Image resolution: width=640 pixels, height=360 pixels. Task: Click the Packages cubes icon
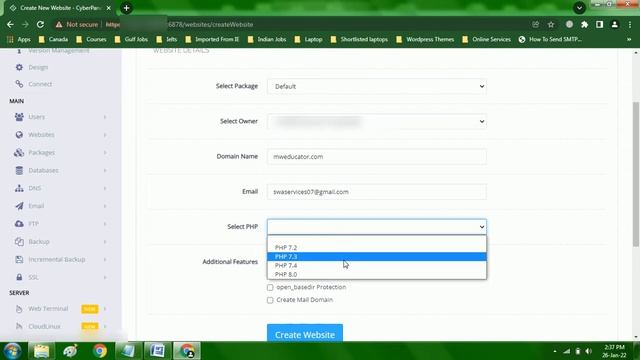[x=19, y=153]
